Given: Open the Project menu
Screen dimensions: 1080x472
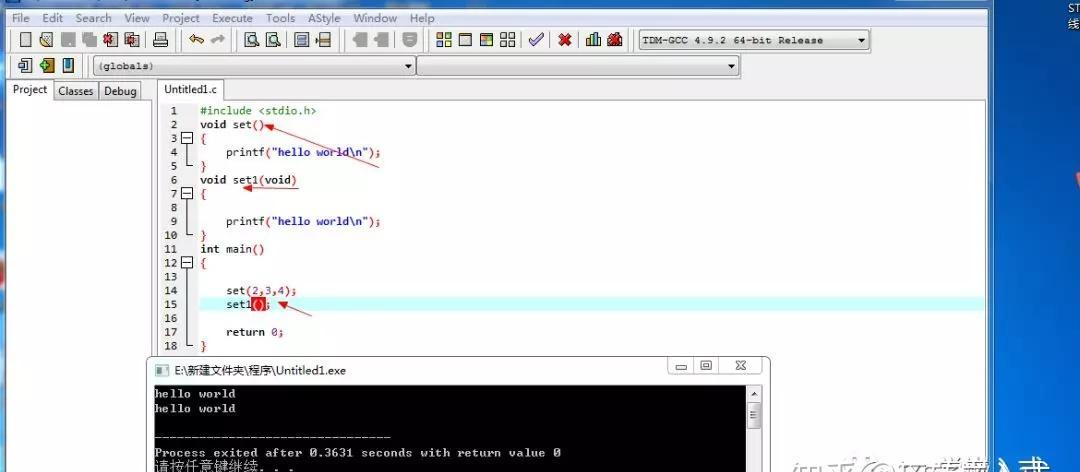Looking at the screenshot, I should click(180, 18).
